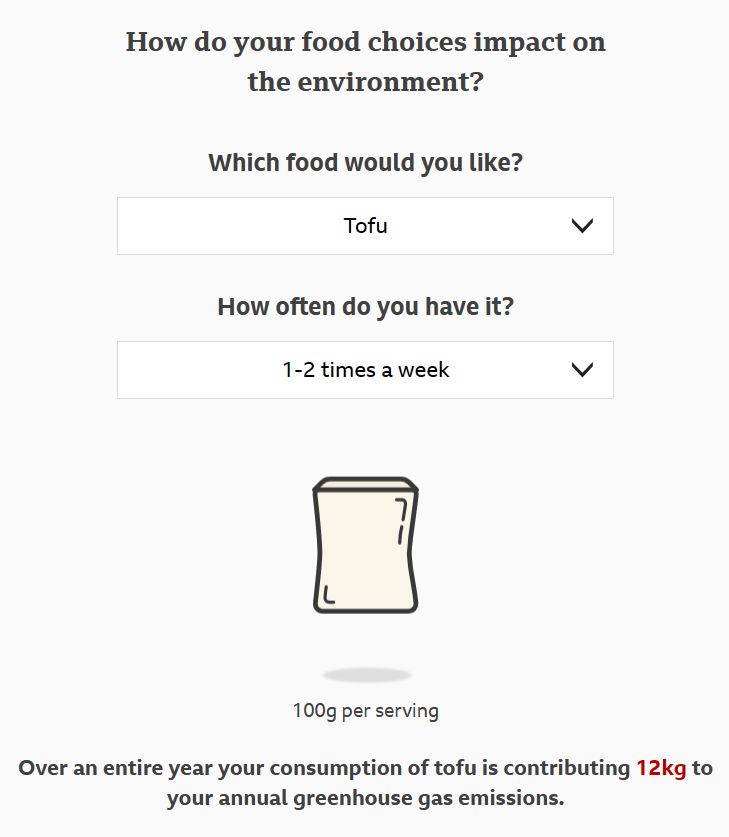Viewport: 729px width, 837px height.
Task: Click the grey shadow under the tofu
Action: (367, 675)
